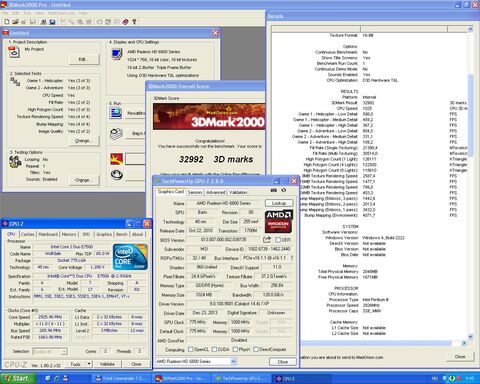480x384 pixels.
Task: Click the 'Intel Core 2 Duo E7500' name field
Action: pyautogui.click(x=72, y=247)
